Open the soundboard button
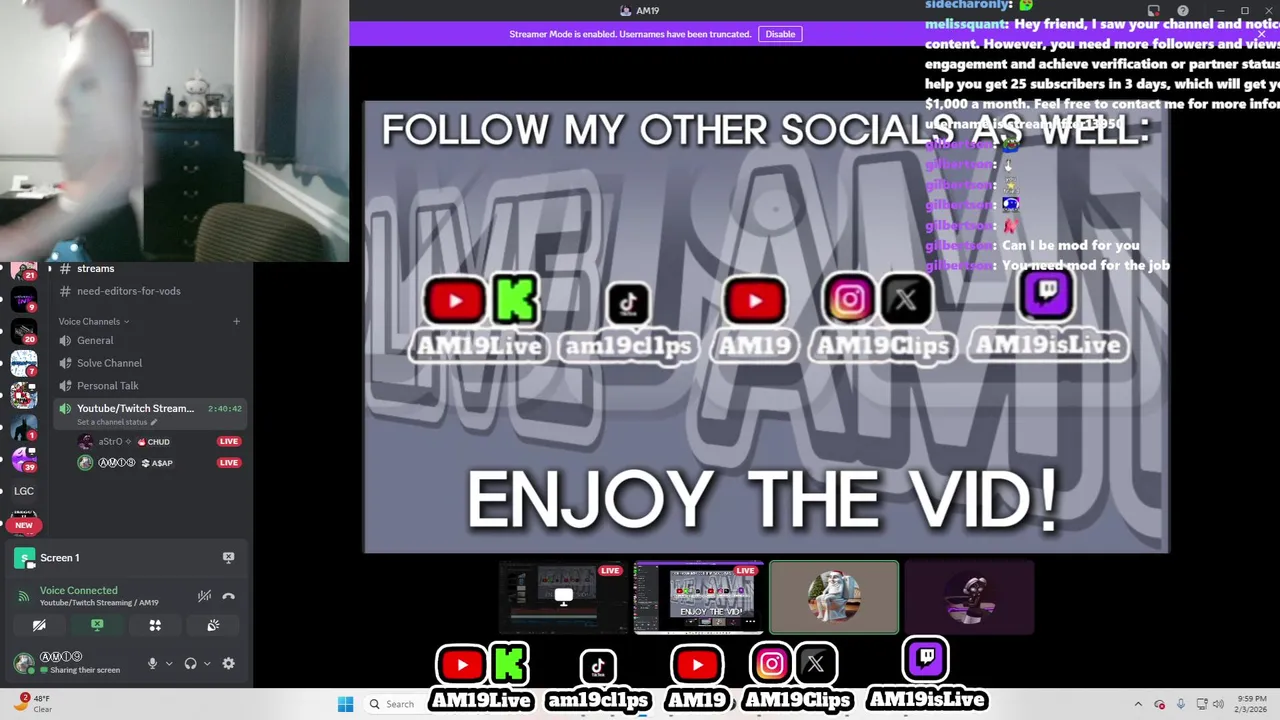 click(x=213, y=625)
